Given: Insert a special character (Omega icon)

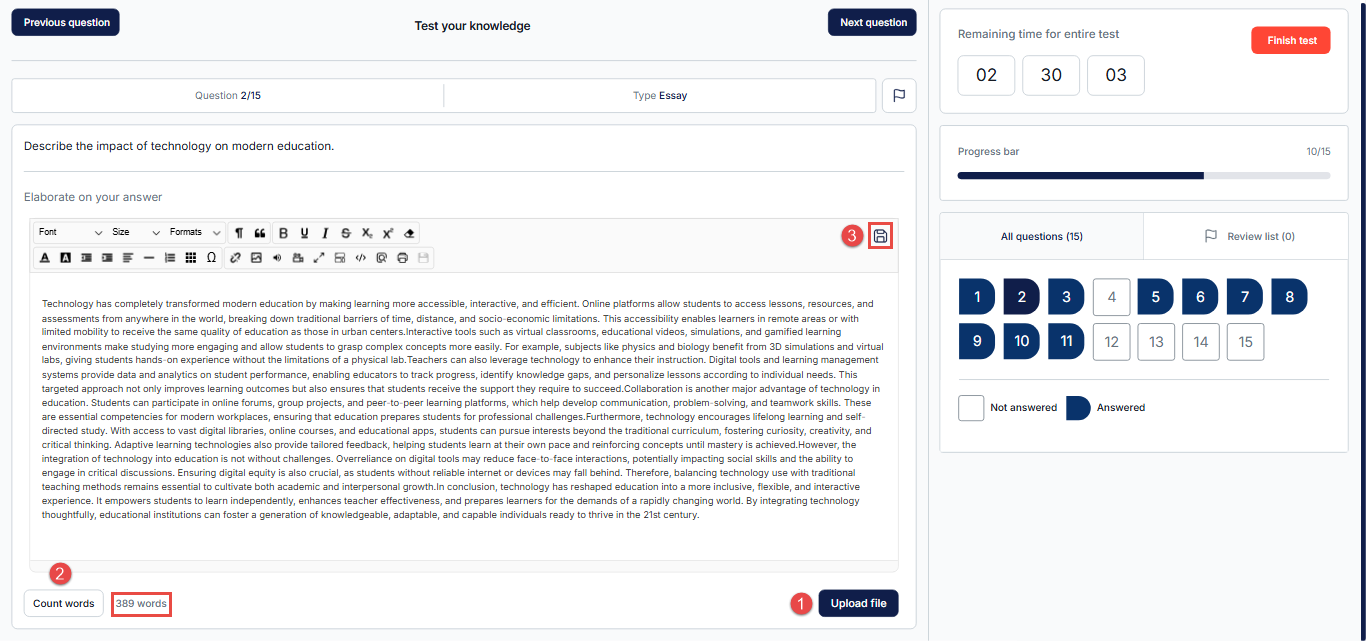Looking at the screenshot, I should [x=211, y=257].
